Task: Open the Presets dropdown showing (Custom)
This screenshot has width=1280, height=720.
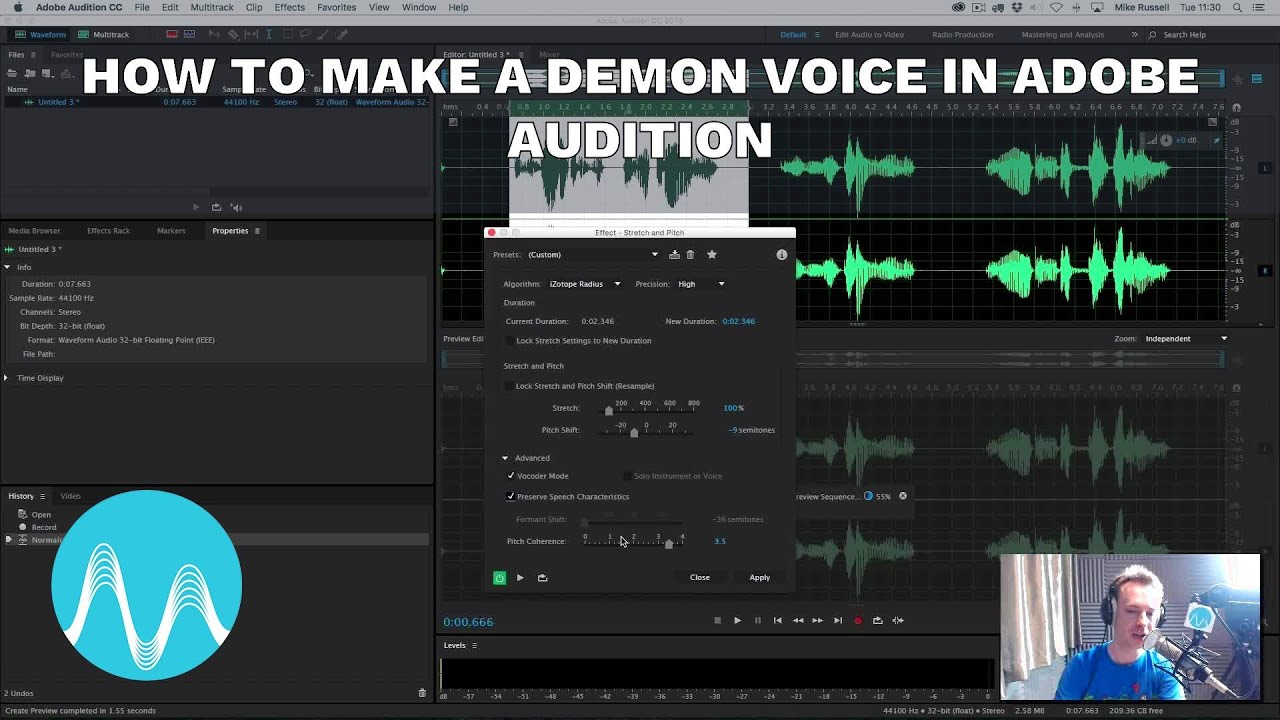Action: (x=593, y=254)
